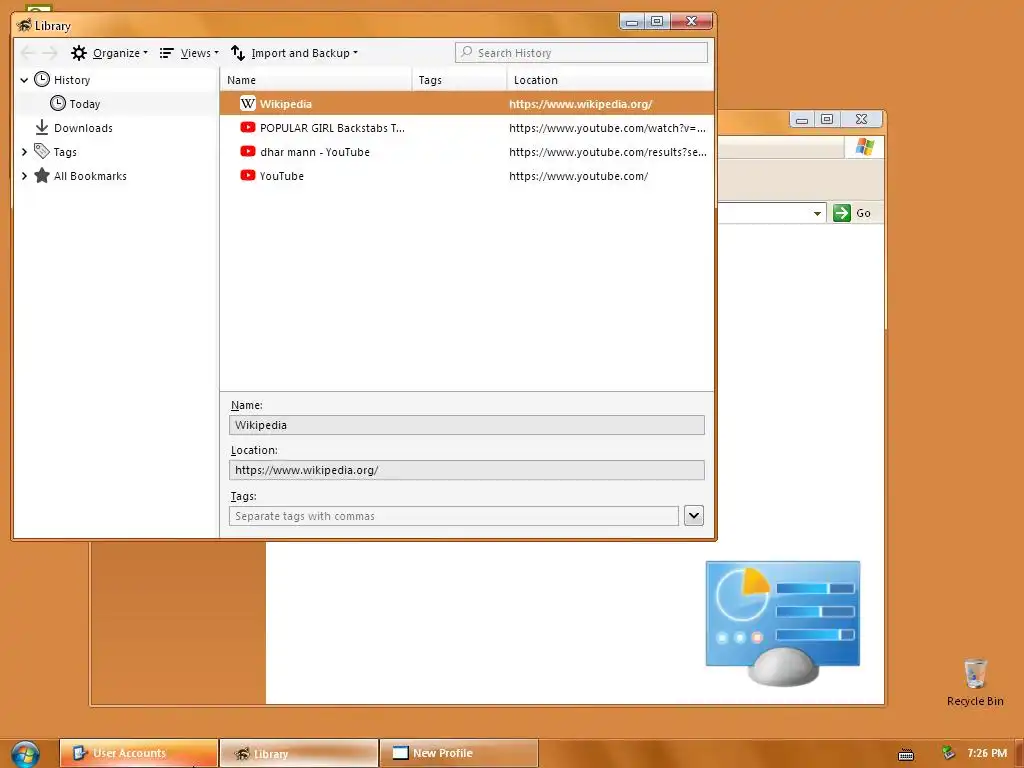Image resolution: width=1024 pixels, height=768 pixels.
Task: Select History in the sidebar
Action: 72,80
